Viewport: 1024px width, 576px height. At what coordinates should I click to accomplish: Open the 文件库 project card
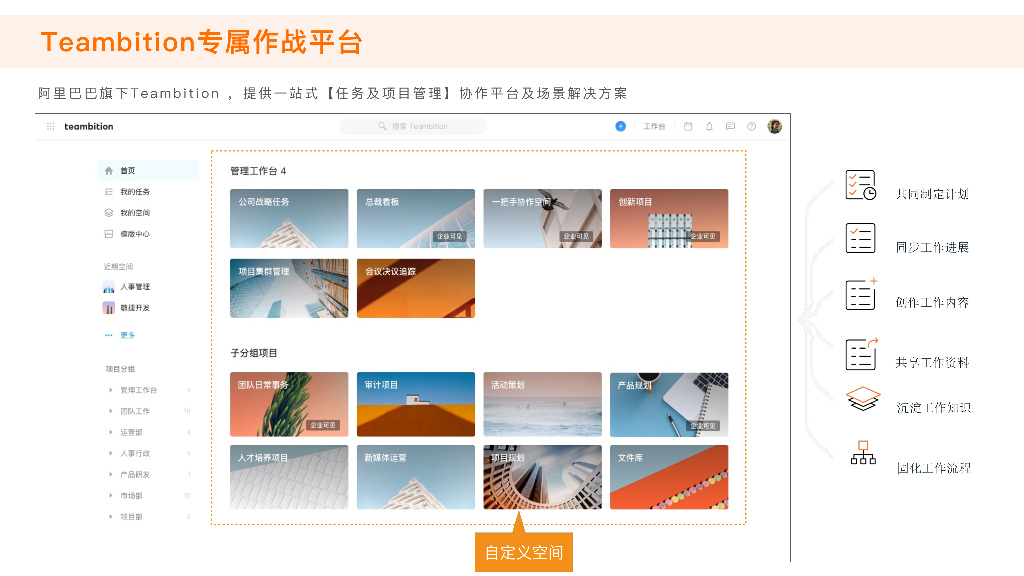(669, 477)
